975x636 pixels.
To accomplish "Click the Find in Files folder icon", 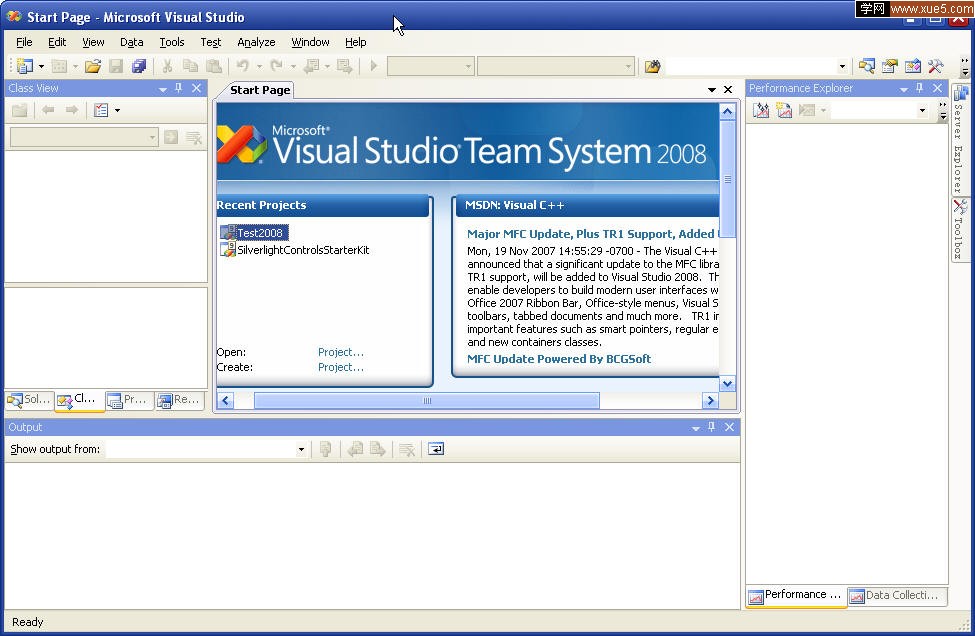I will (x=652, y=66).
